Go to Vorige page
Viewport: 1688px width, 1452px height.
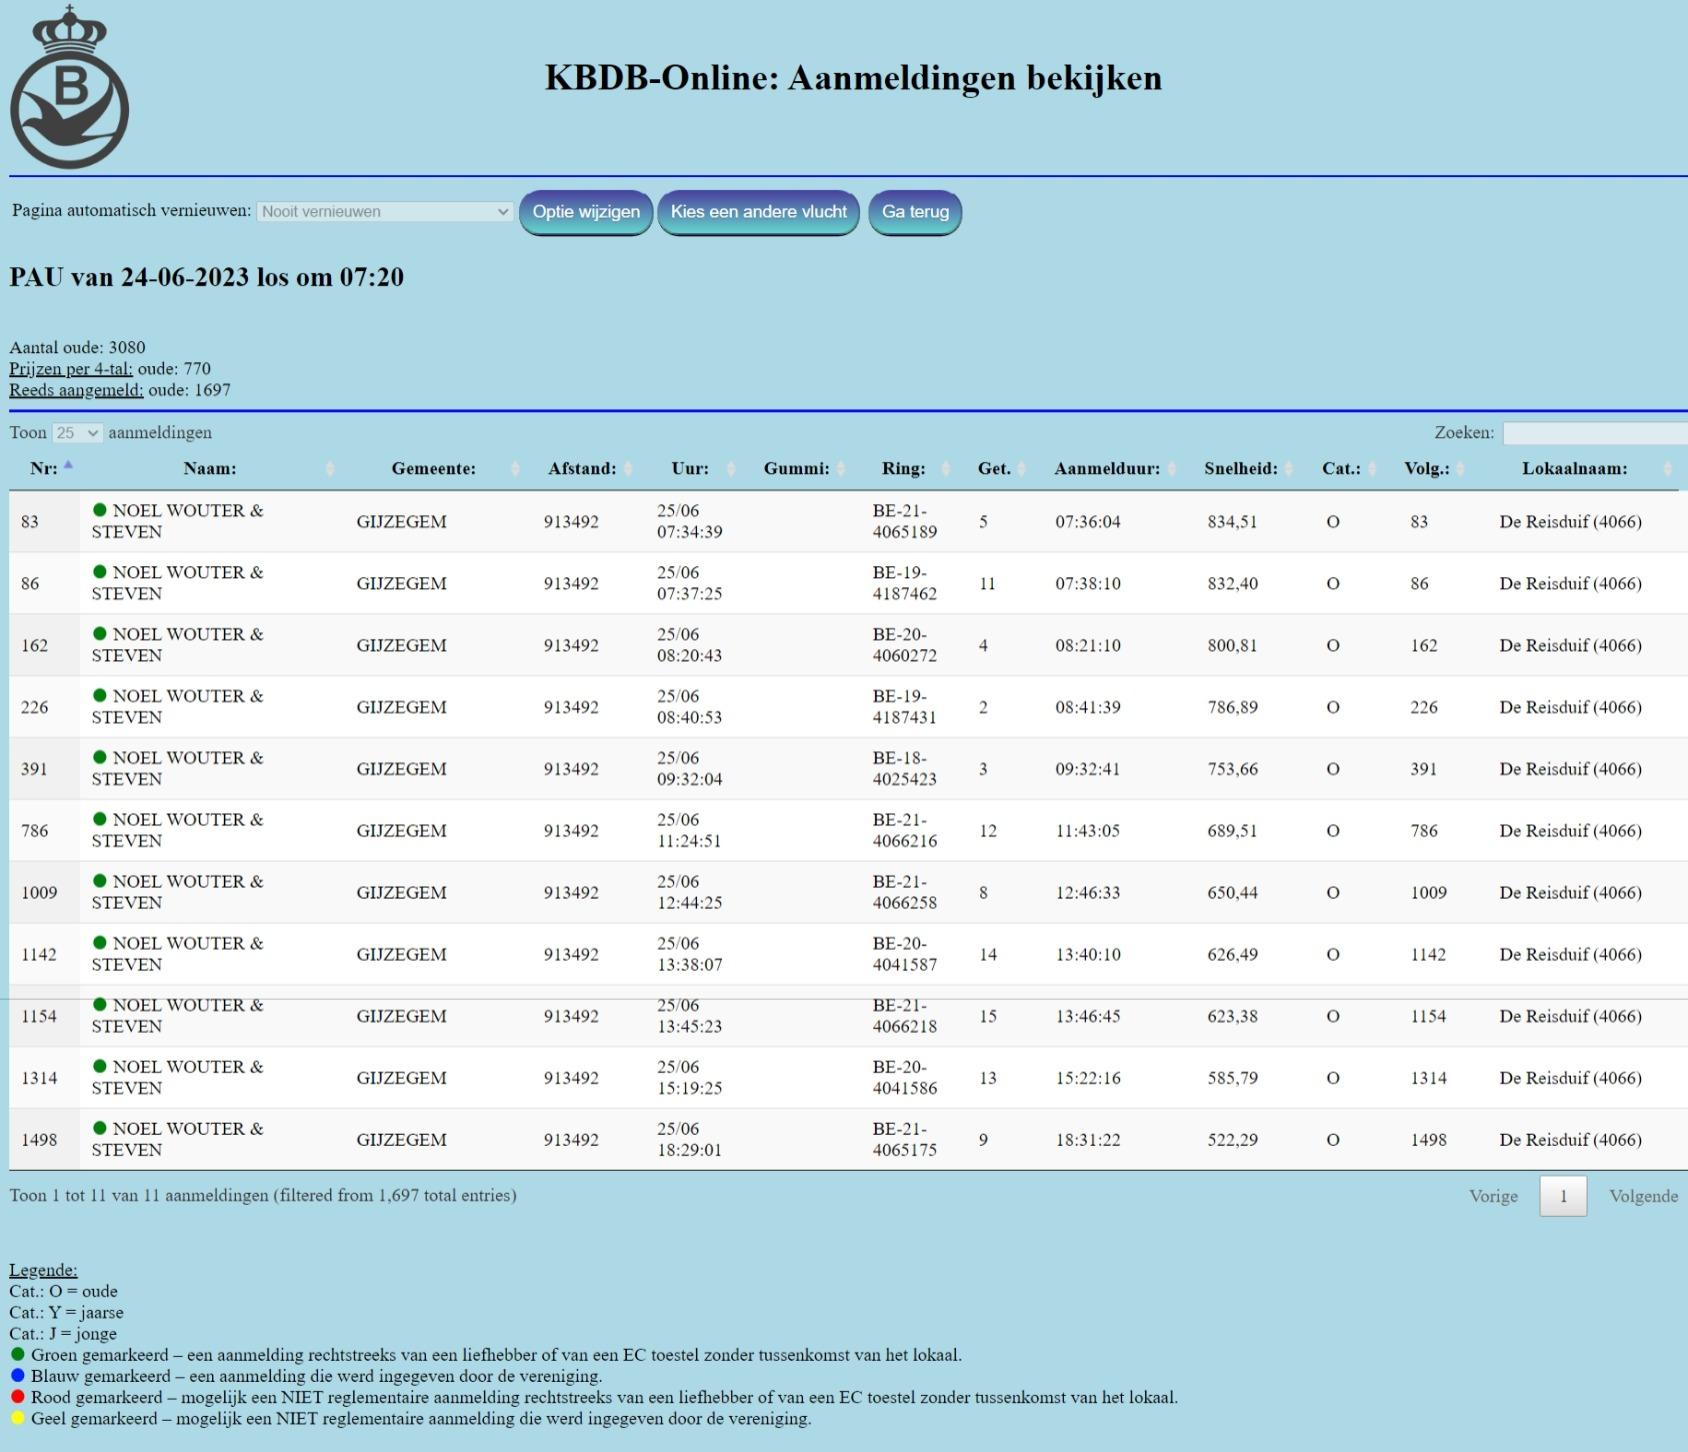coord(1493,1196)
